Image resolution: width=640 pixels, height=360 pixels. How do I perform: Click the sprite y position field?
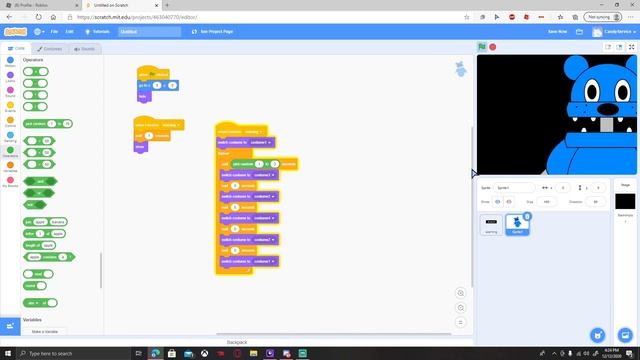(598, 188)
